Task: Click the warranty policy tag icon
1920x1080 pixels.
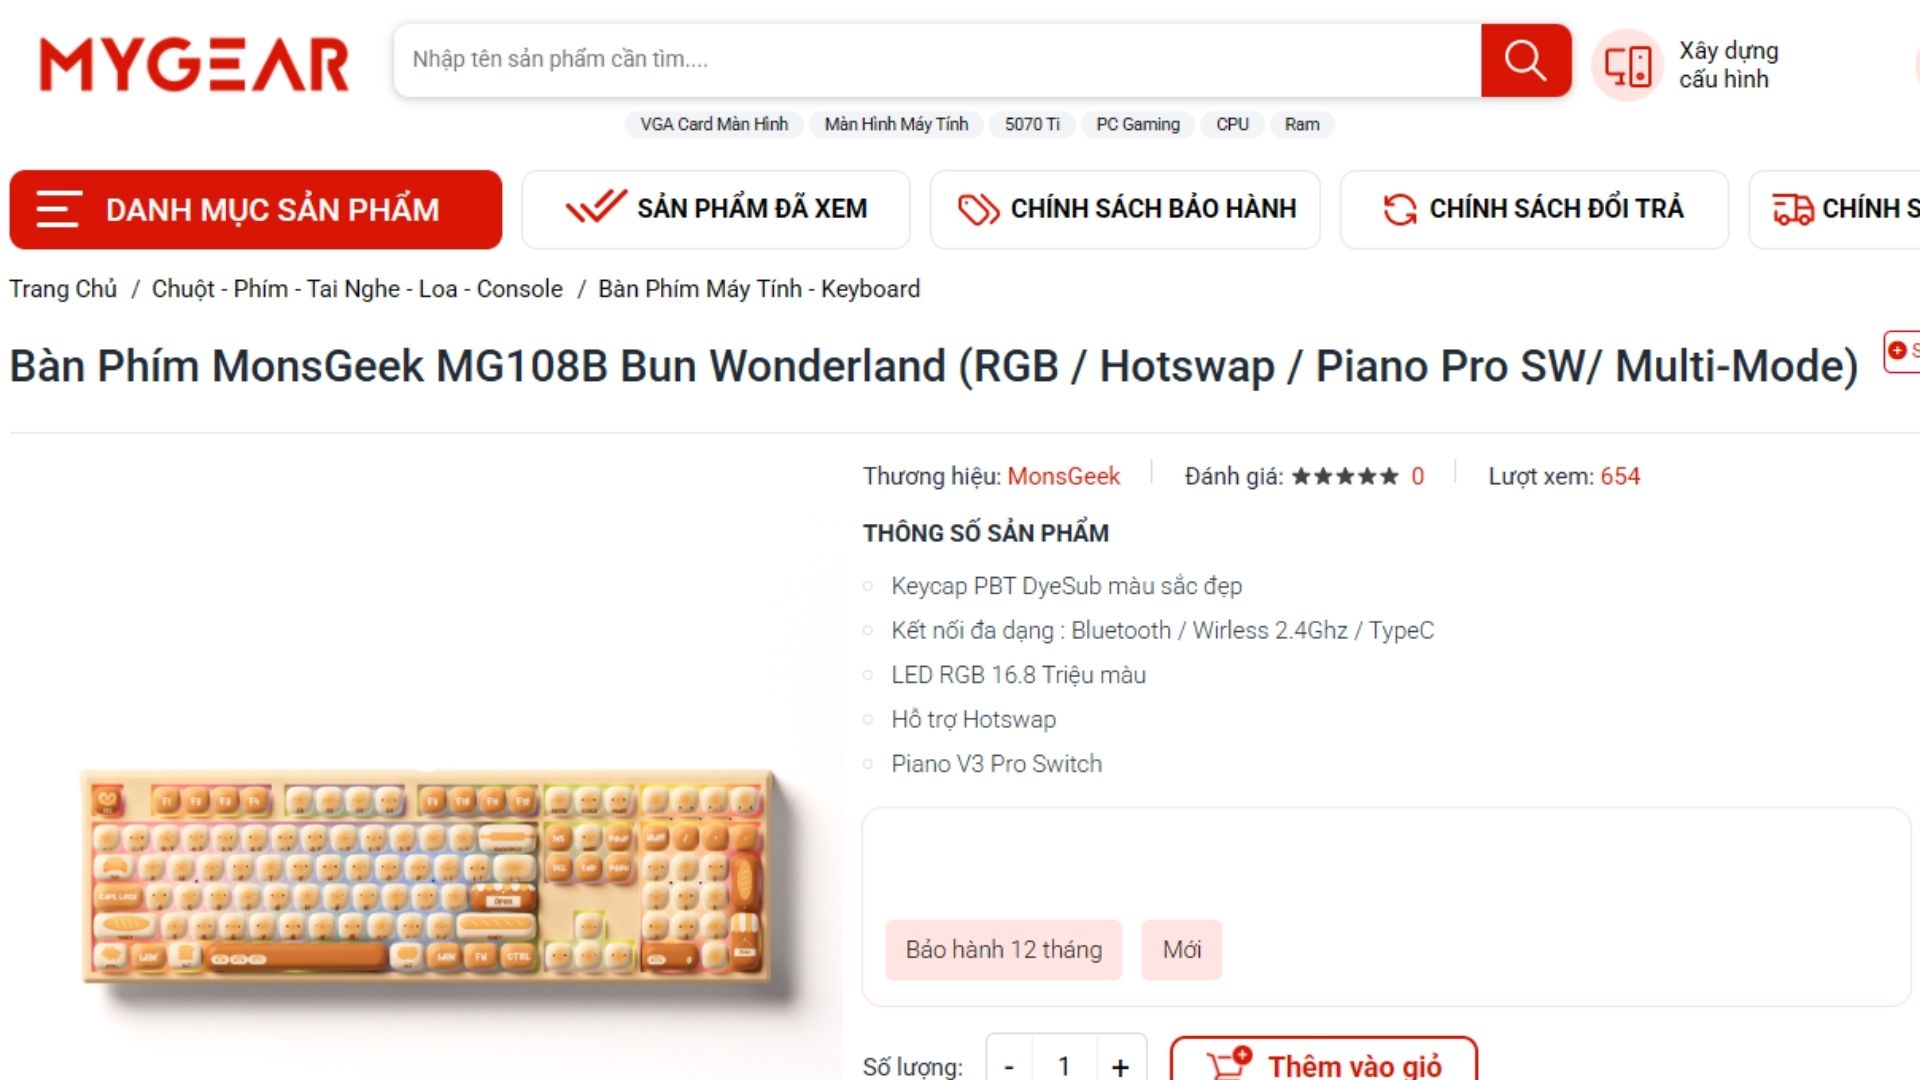Action: [x=978, y=209]
